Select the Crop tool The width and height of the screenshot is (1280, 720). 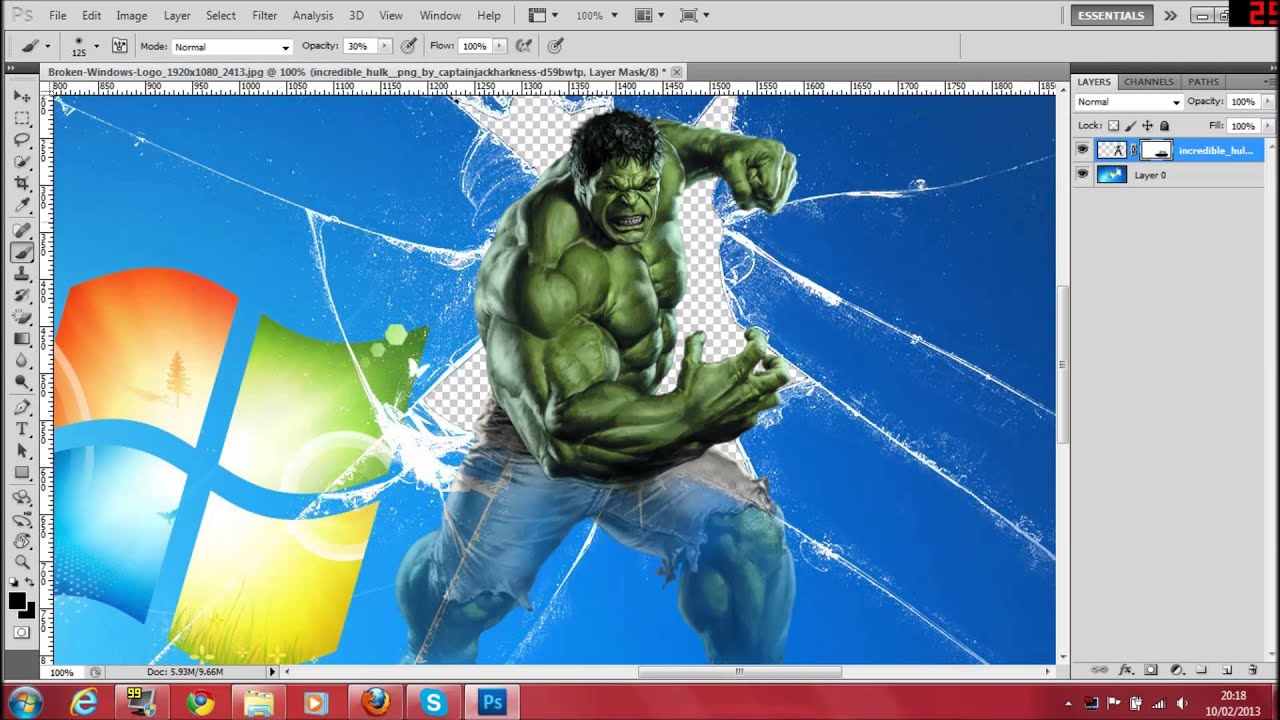(21, 184)
